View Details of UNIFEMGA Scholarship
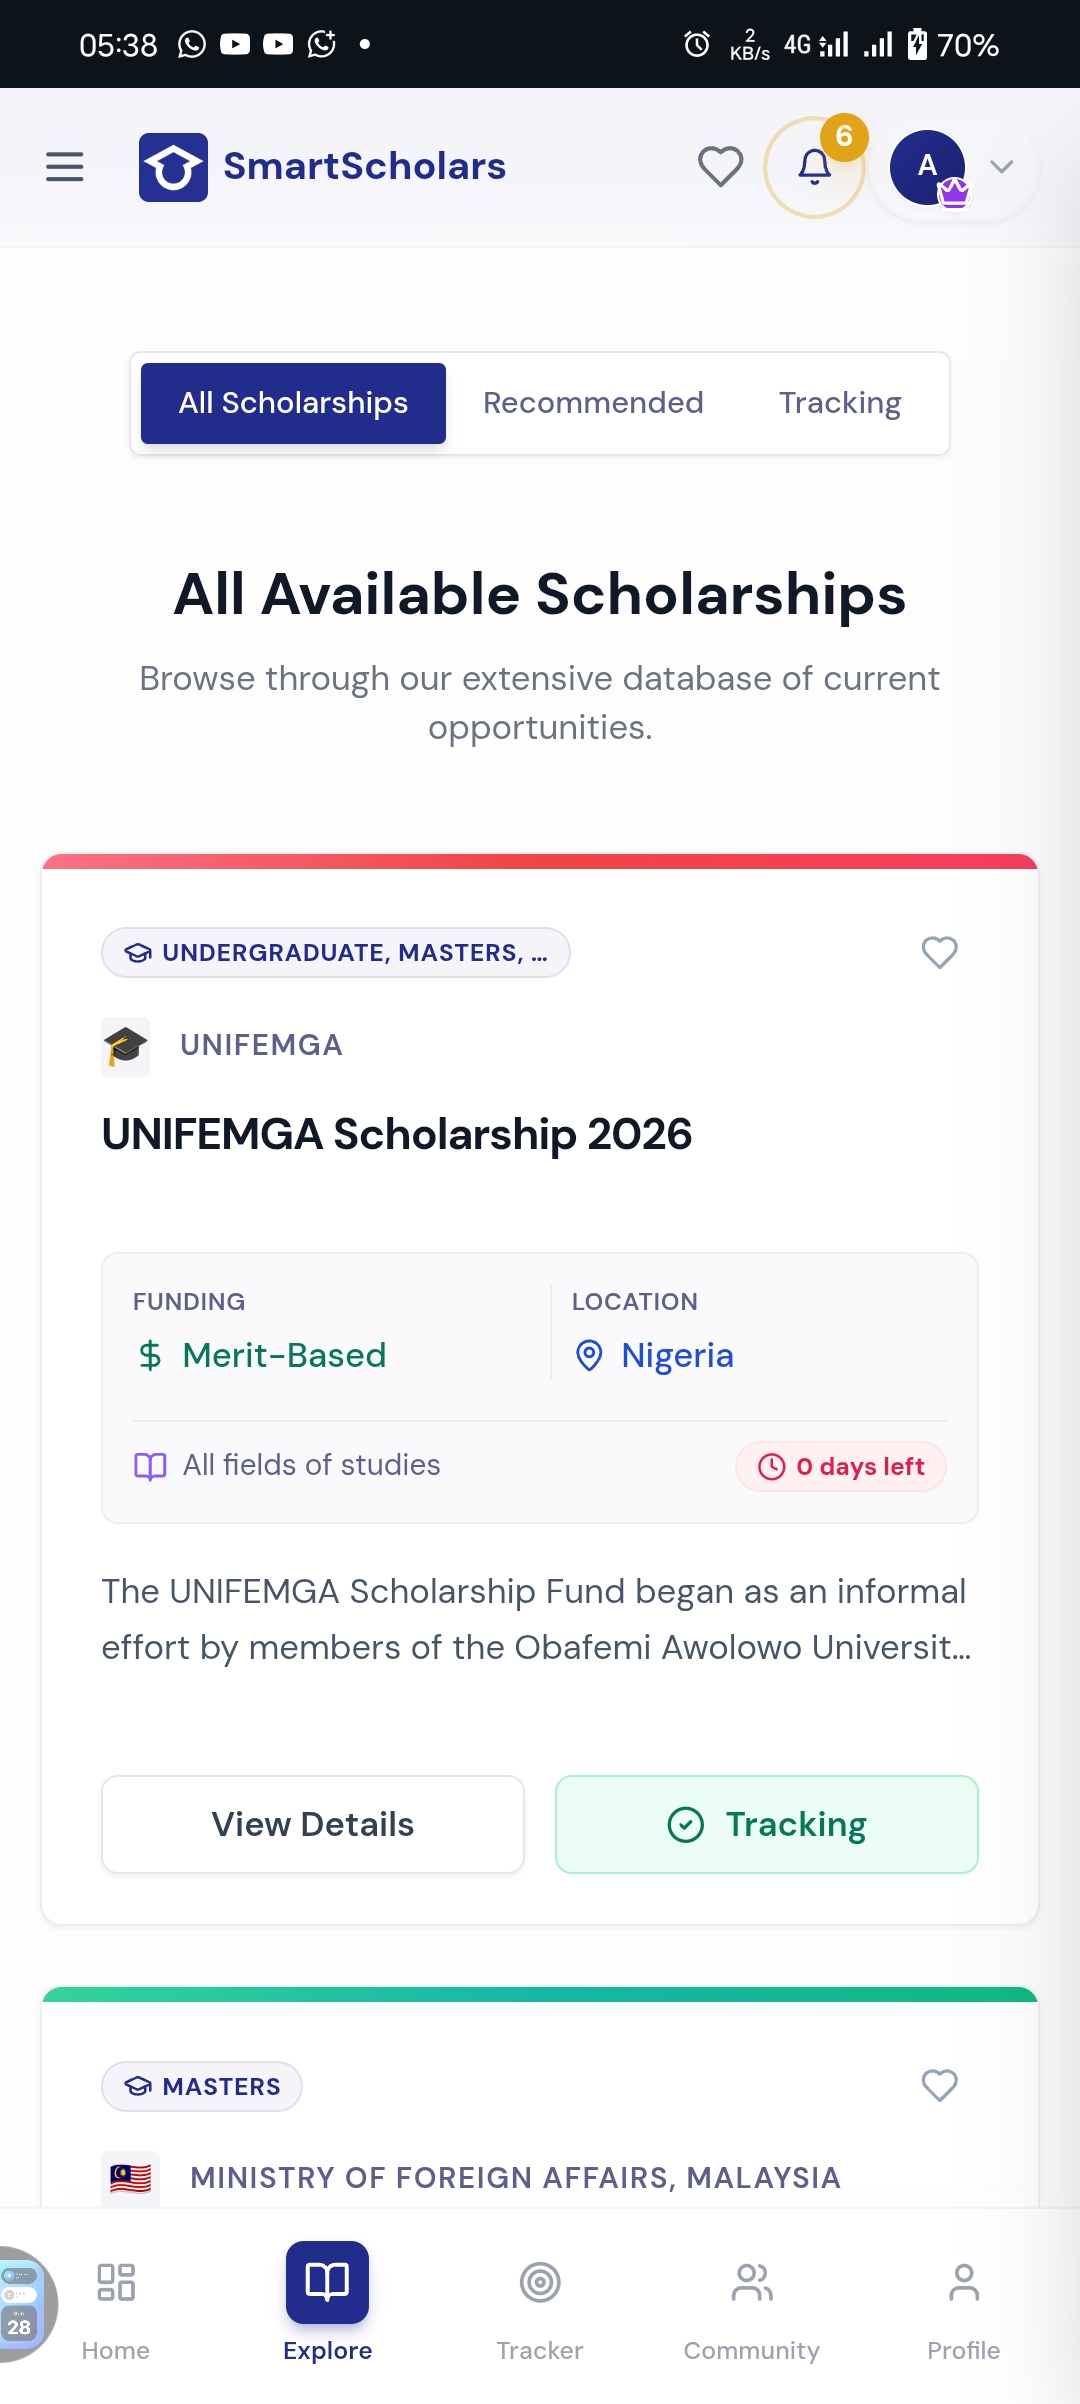 313,1824
